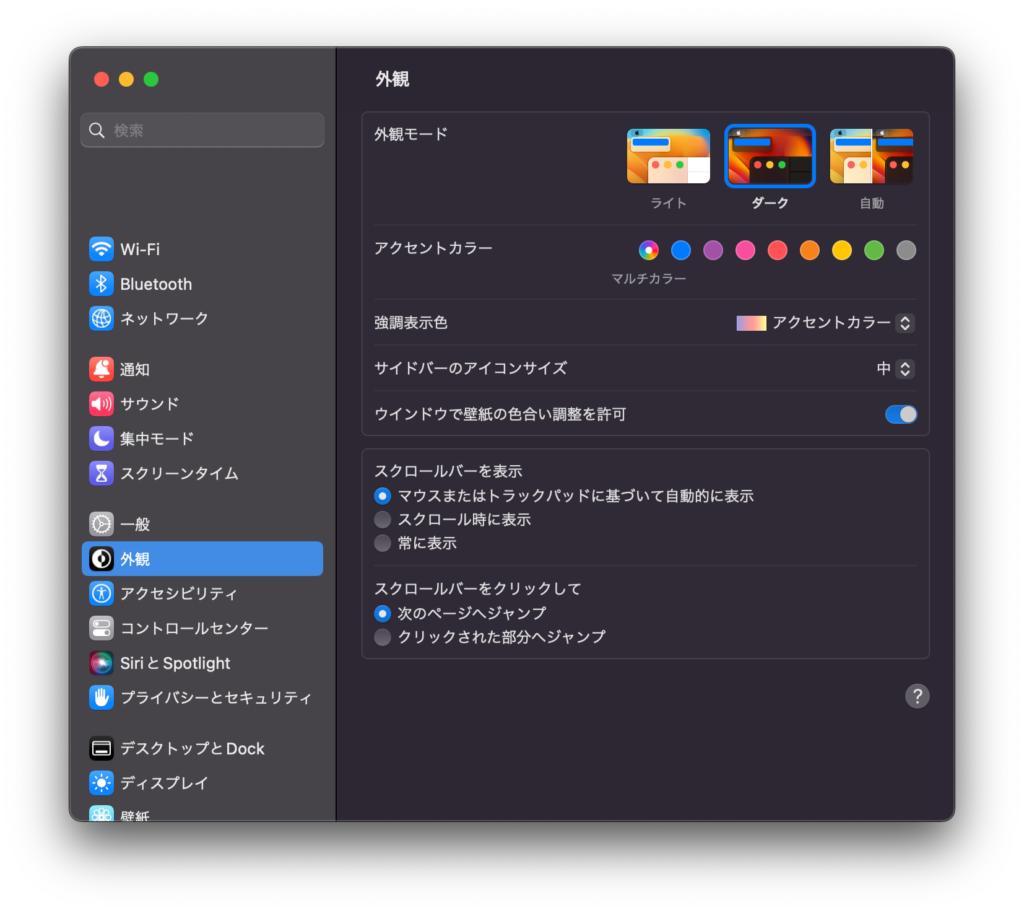The height and width of the screenshot is (913, 1024).
Task: Click the Bluetooth icon in sidebar
Action: [x=101, y=283]
